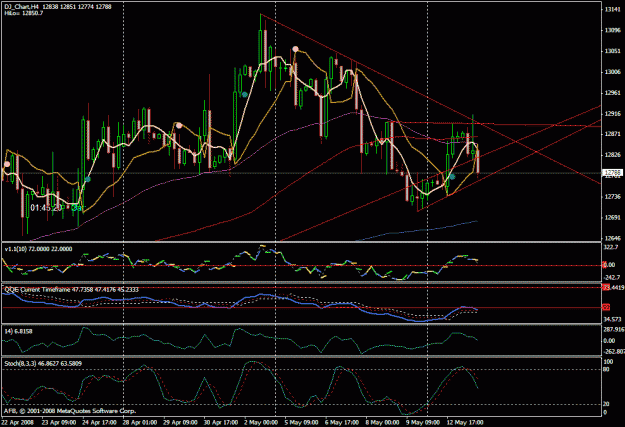The width and height of the screenshot is (625, 427).
Task: Select the 12 May 17:00 time label
Action: click(x=465, y=422)
